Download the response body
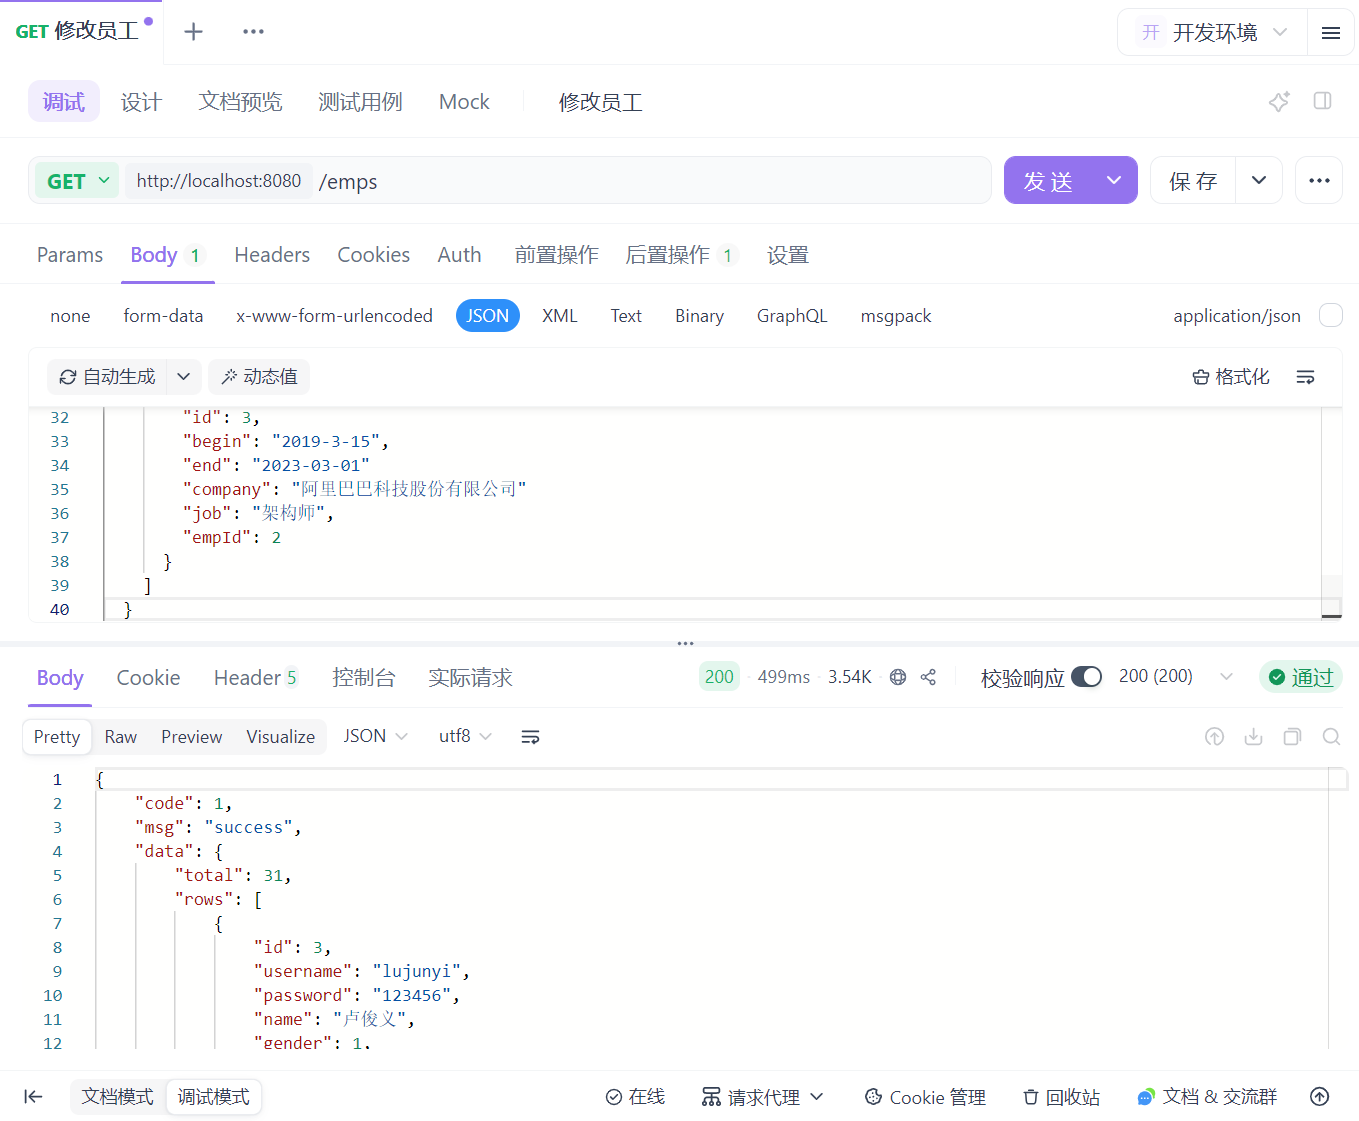 point(1253,737)
